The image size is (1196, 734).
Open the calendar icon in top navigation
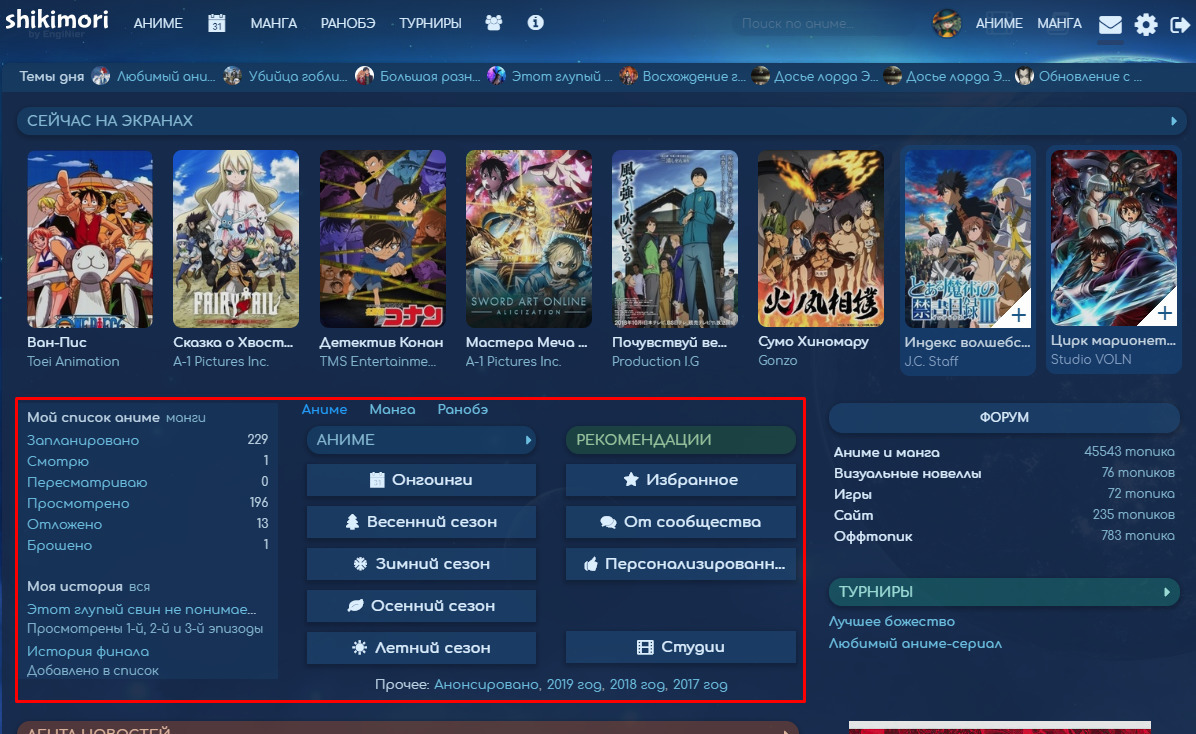click(x=217, y=23)
